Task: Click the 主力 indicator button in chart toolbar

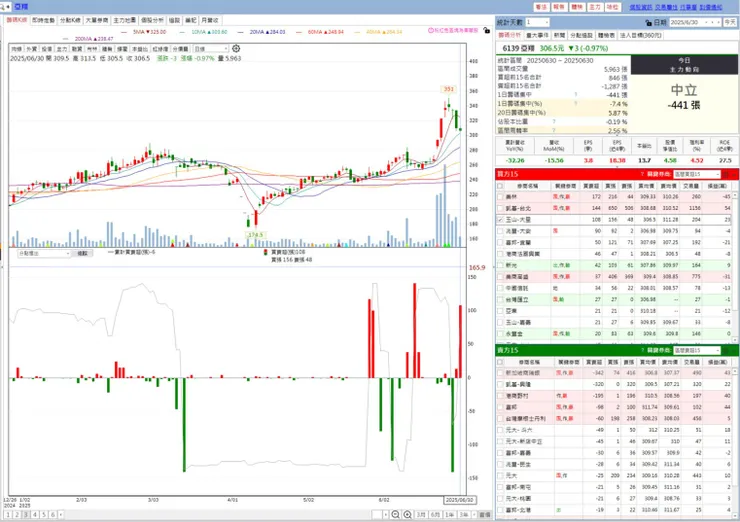Action: click(62, 49)
